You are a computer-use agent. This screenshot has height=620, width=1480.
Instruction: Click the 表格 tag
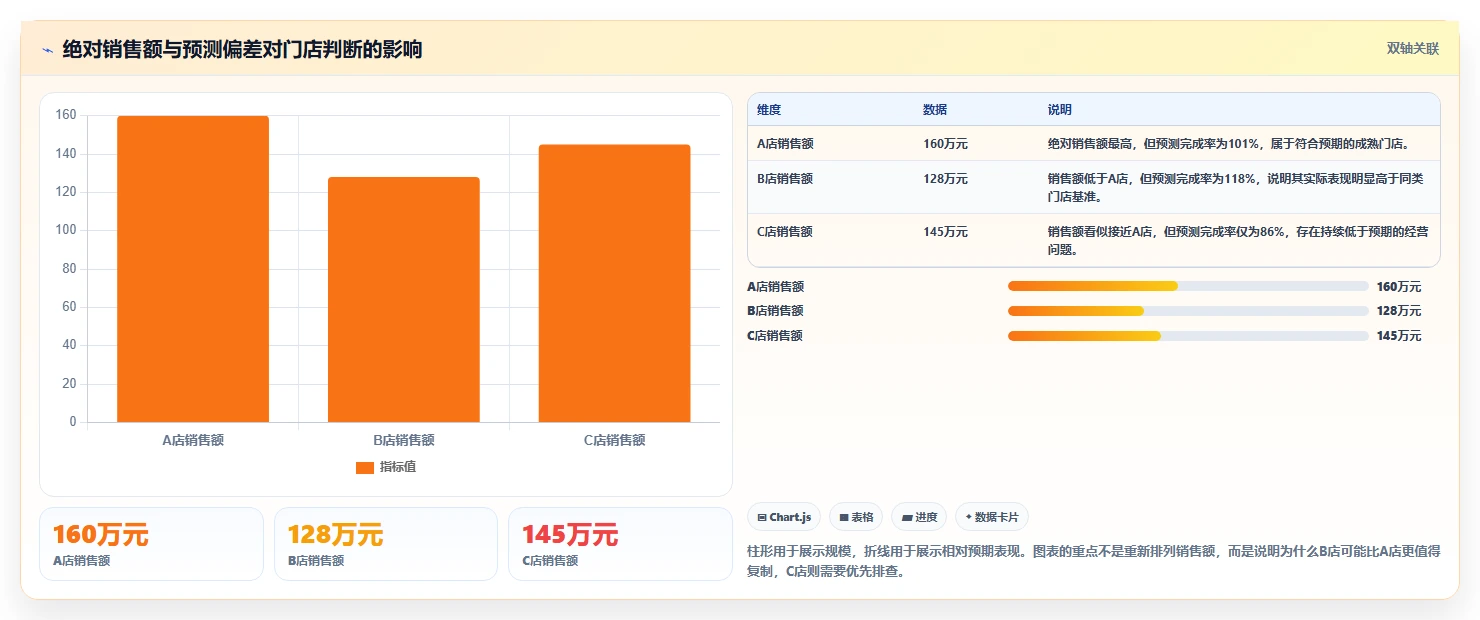(856, 517)
